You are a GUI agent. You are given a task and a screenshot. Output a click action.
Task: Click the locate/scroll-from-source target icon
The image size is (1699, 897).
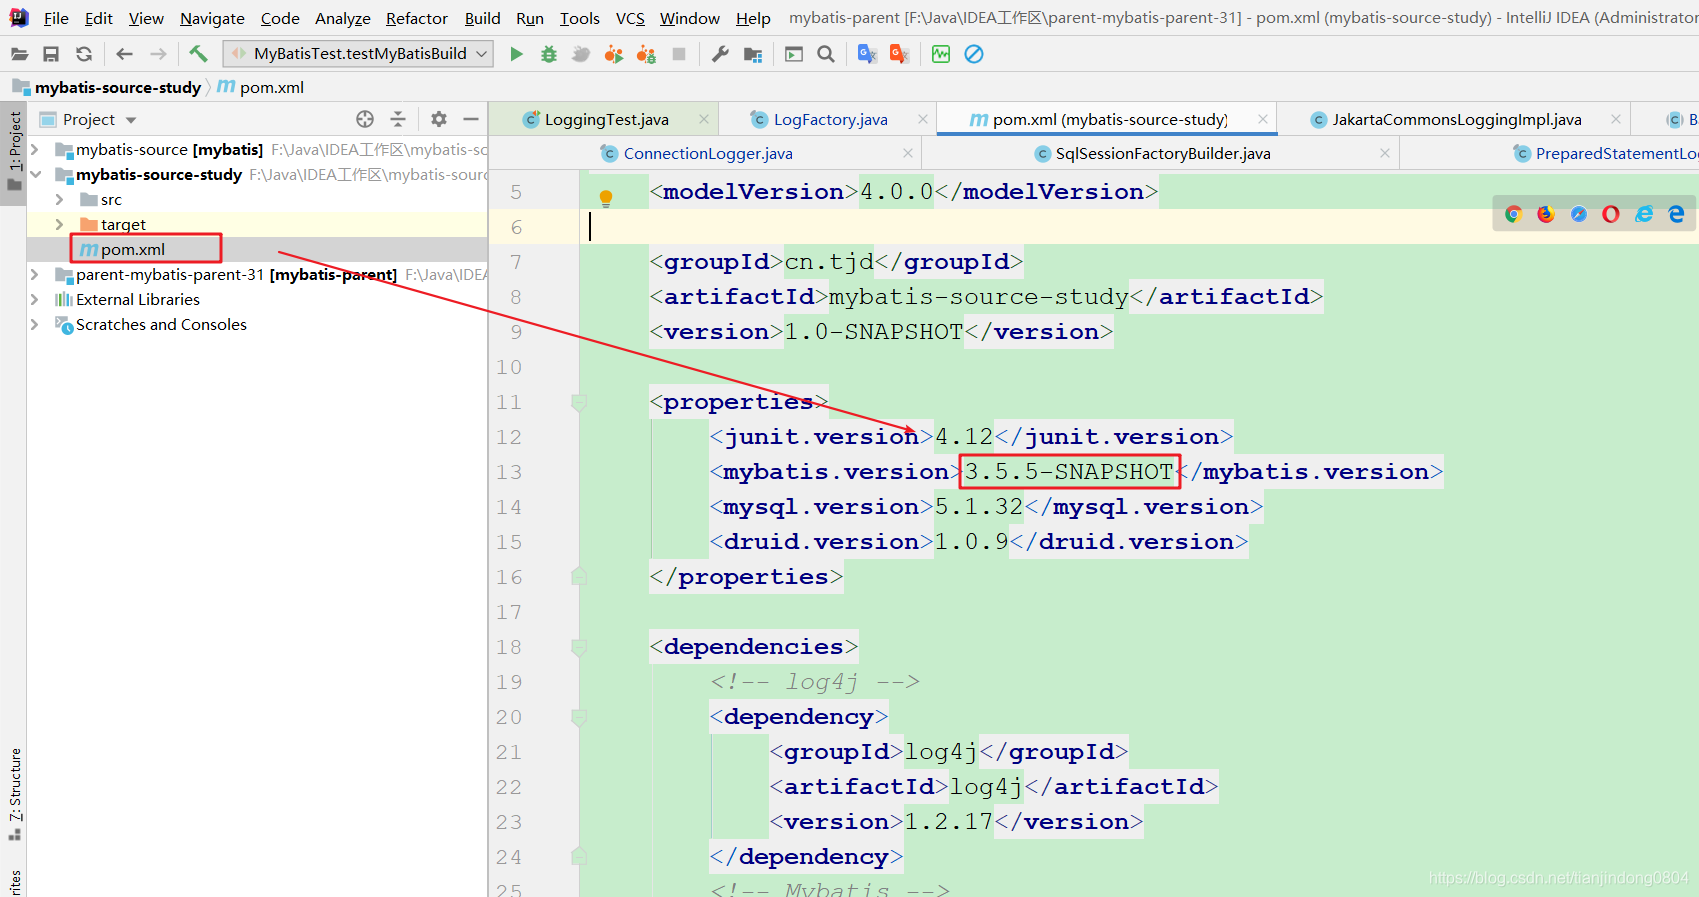[x=365, y=119]
